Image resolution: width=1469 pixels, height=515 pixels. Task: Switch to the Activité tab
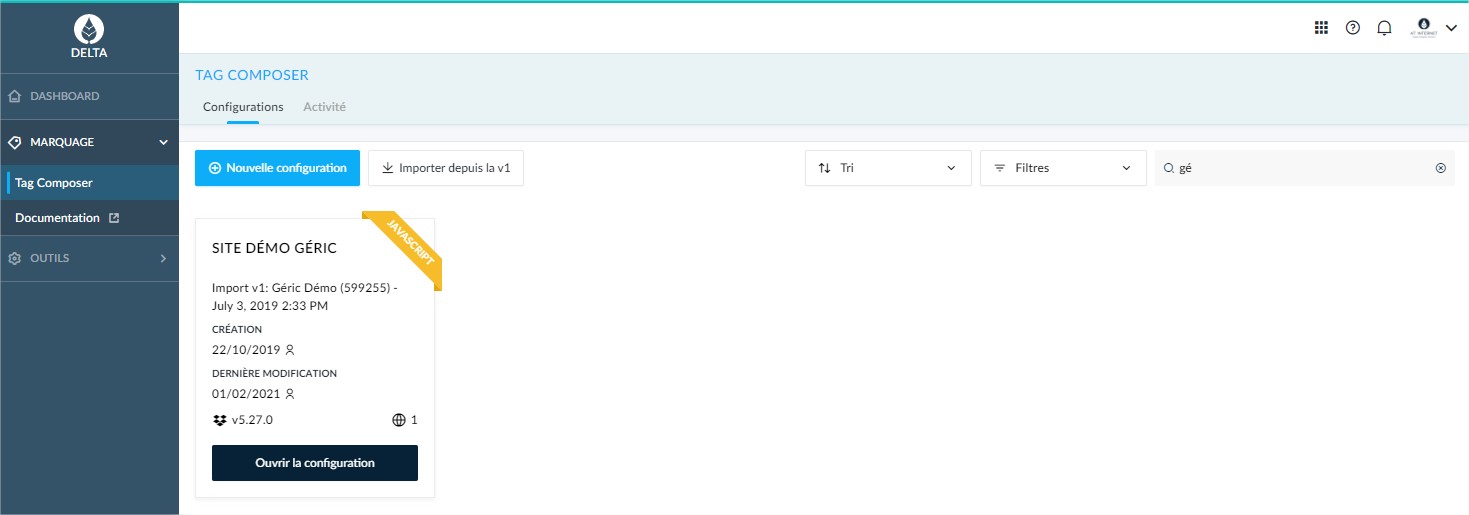pyautogui.click(x=324, y=107)
